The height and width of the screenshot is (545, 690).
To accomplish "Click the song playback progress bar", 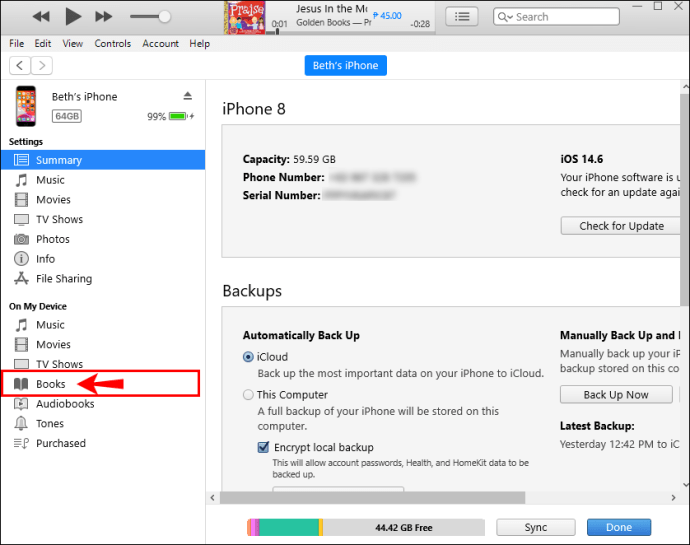I will pos(350,32).
